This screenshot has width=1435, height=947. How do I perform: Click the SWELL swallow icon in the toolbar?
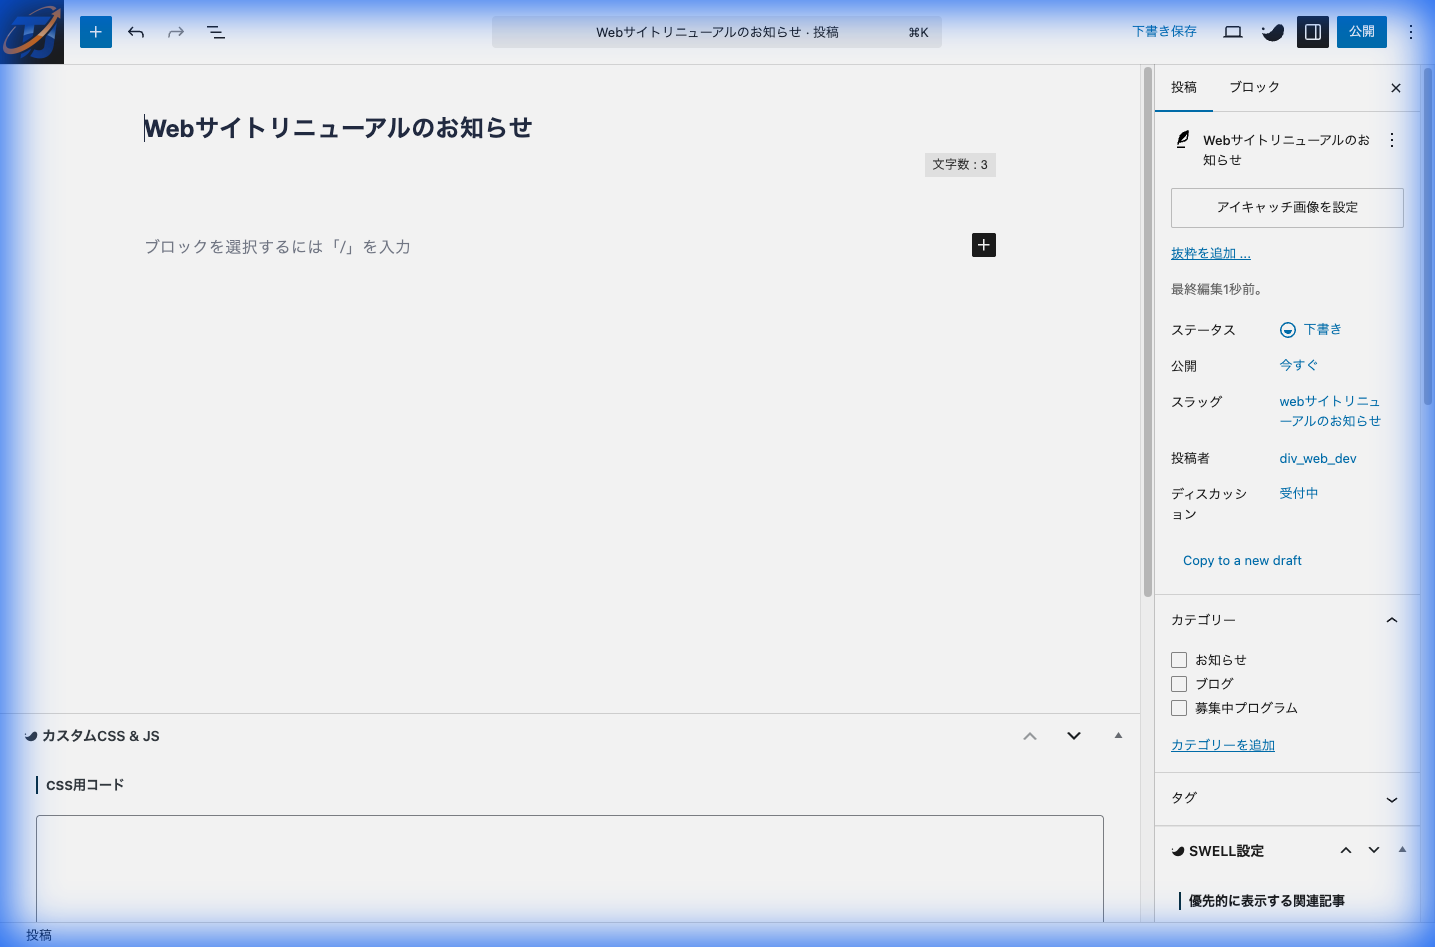point(1272,31)
